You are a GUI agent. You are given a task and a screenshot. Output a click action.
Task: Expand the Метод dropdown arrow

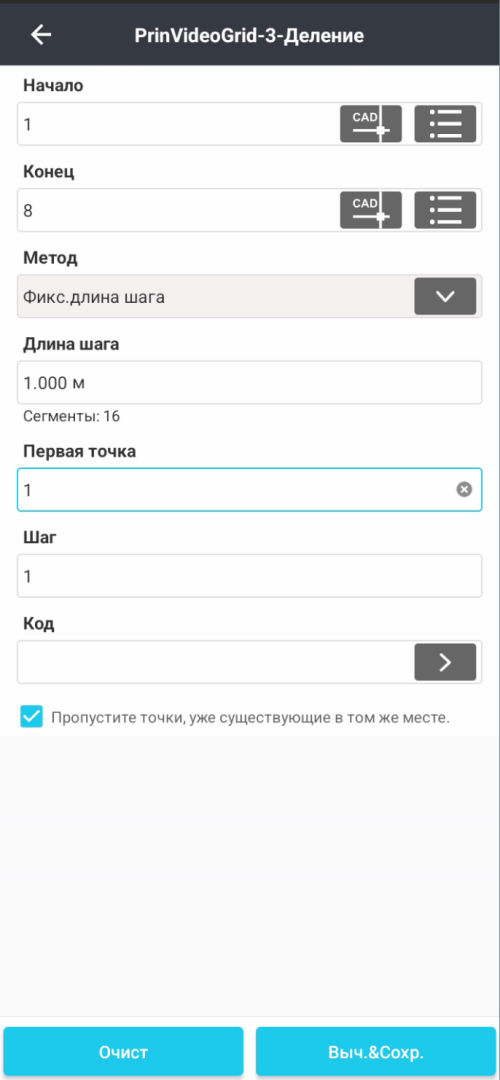(x=445, y=296)
